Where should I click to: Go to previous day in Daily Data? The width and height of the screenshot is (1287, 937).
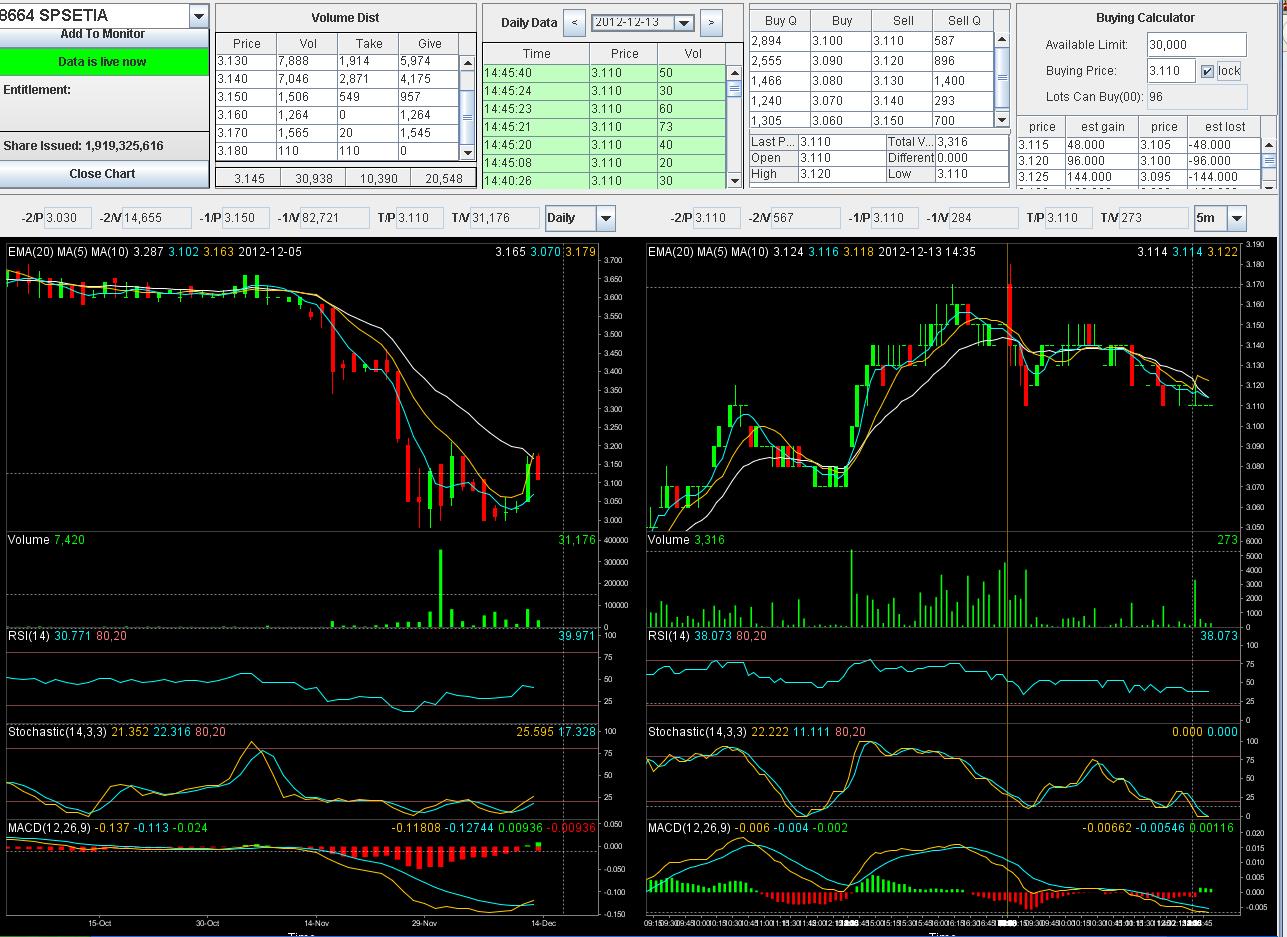tap(574, 22)
